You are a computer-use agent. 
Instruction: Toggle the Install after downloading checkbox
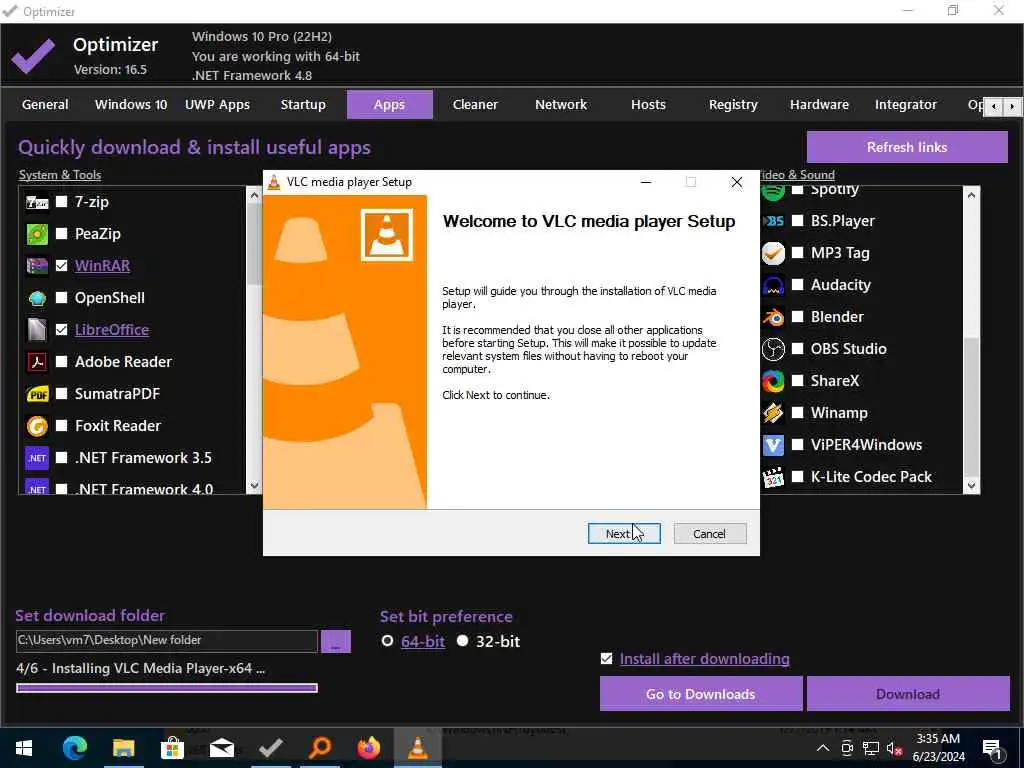607,658
